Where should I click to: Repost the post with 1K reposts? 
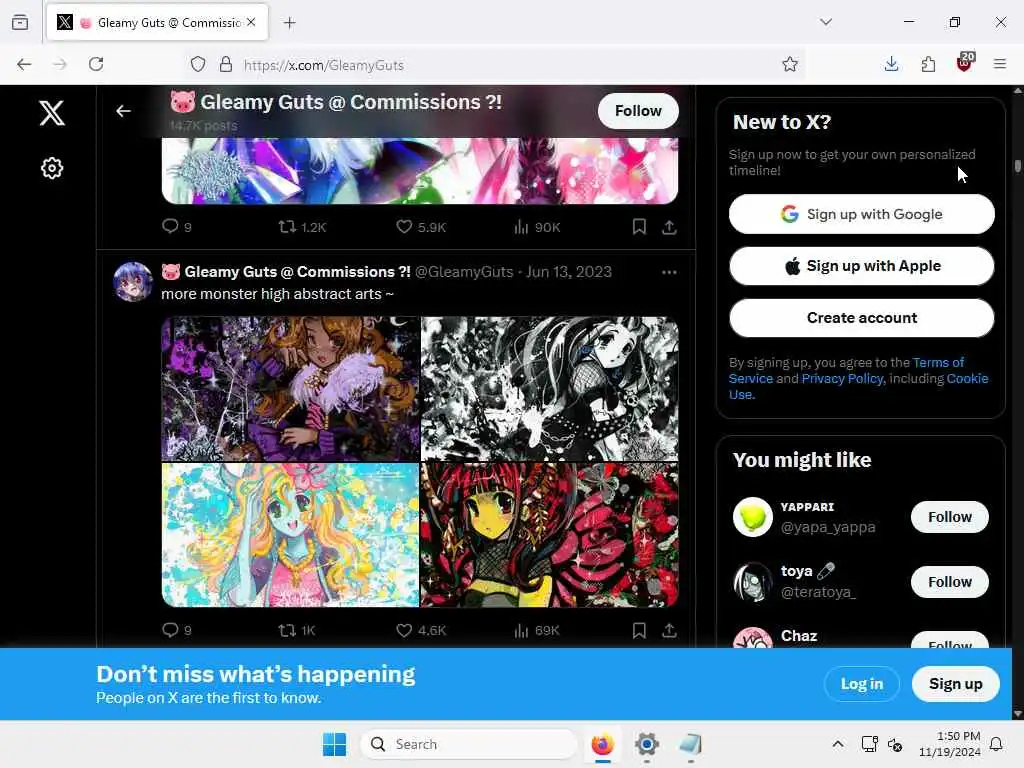(297, 630)
